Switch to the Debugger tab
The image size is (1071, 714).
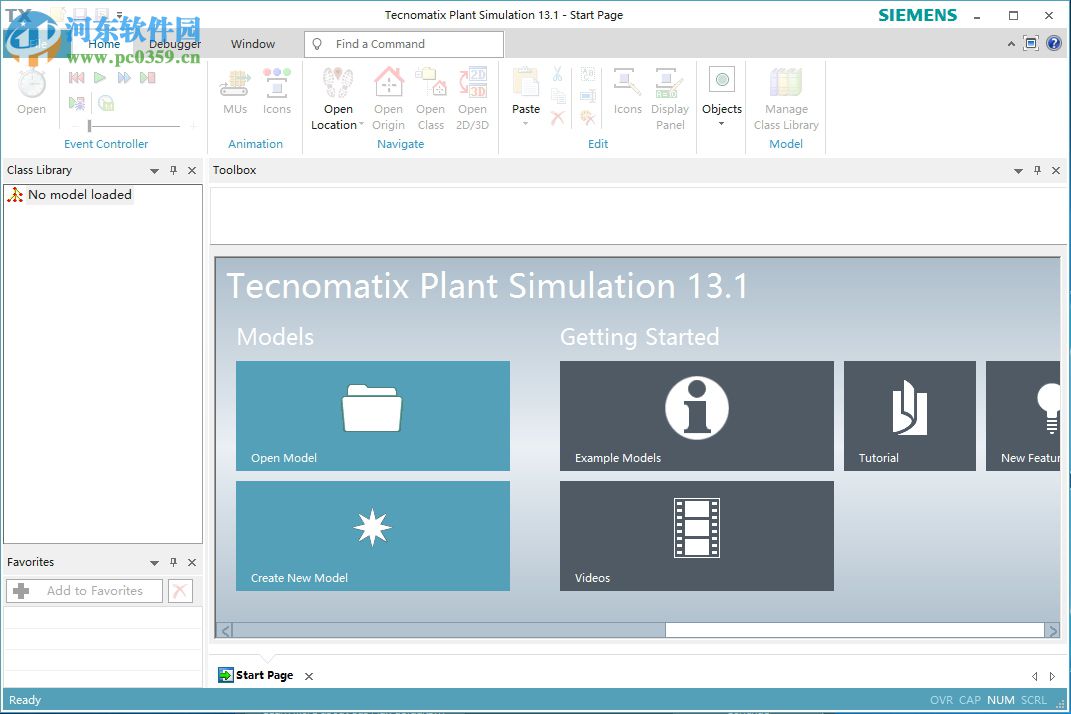175,44
